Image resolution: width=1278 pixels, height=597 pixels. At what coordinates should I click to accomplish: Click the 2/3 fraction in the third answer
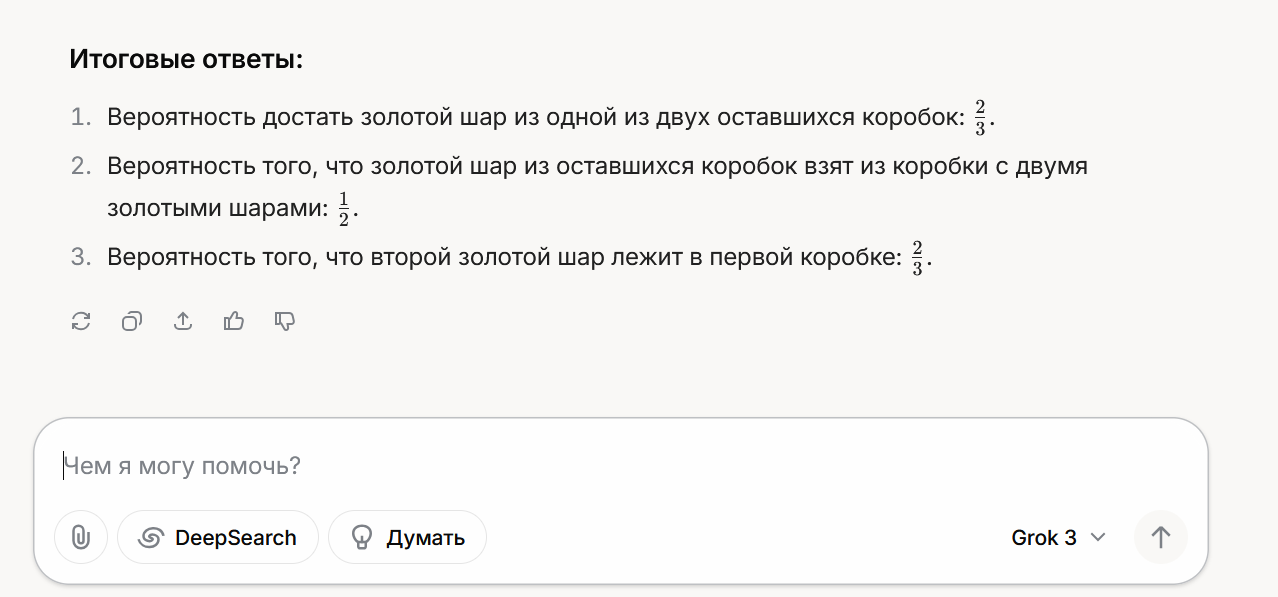click(917, 258)
